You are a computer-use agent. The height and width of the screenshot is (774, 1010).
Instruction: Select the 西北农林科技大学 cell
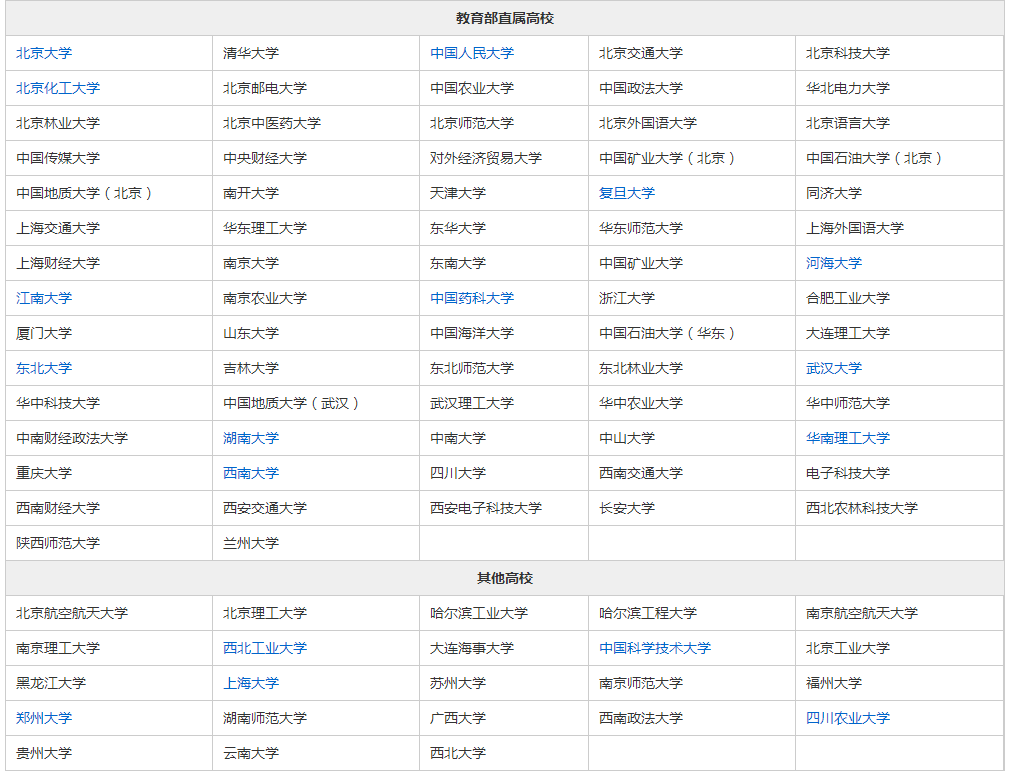(899, 508)
